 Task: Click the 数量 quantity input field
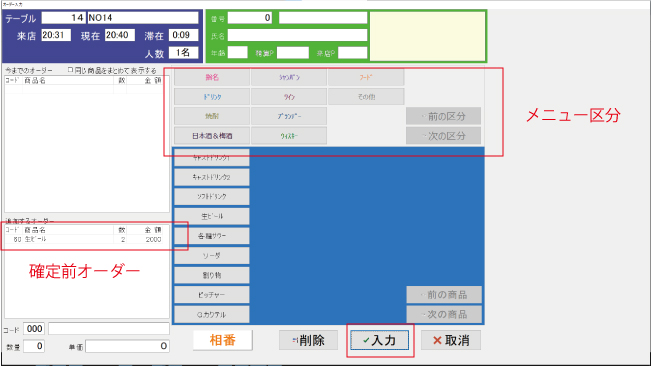tap(34, 346)
